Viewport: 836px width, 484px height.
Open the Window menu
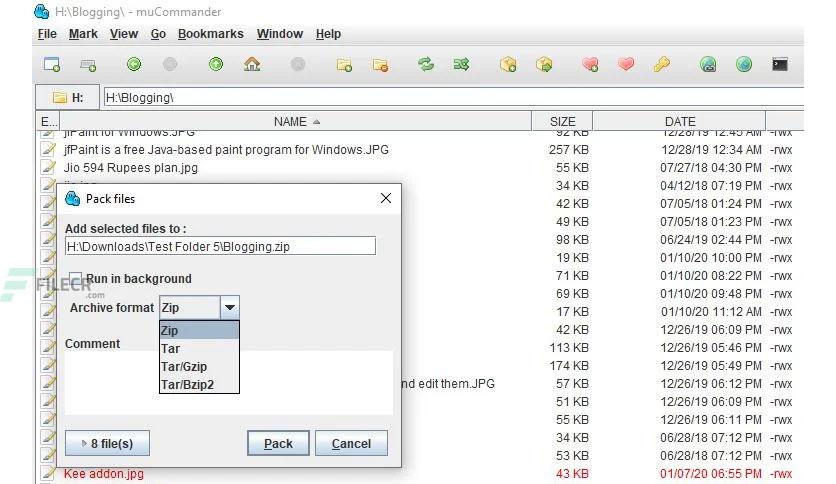tap(279, 34)
